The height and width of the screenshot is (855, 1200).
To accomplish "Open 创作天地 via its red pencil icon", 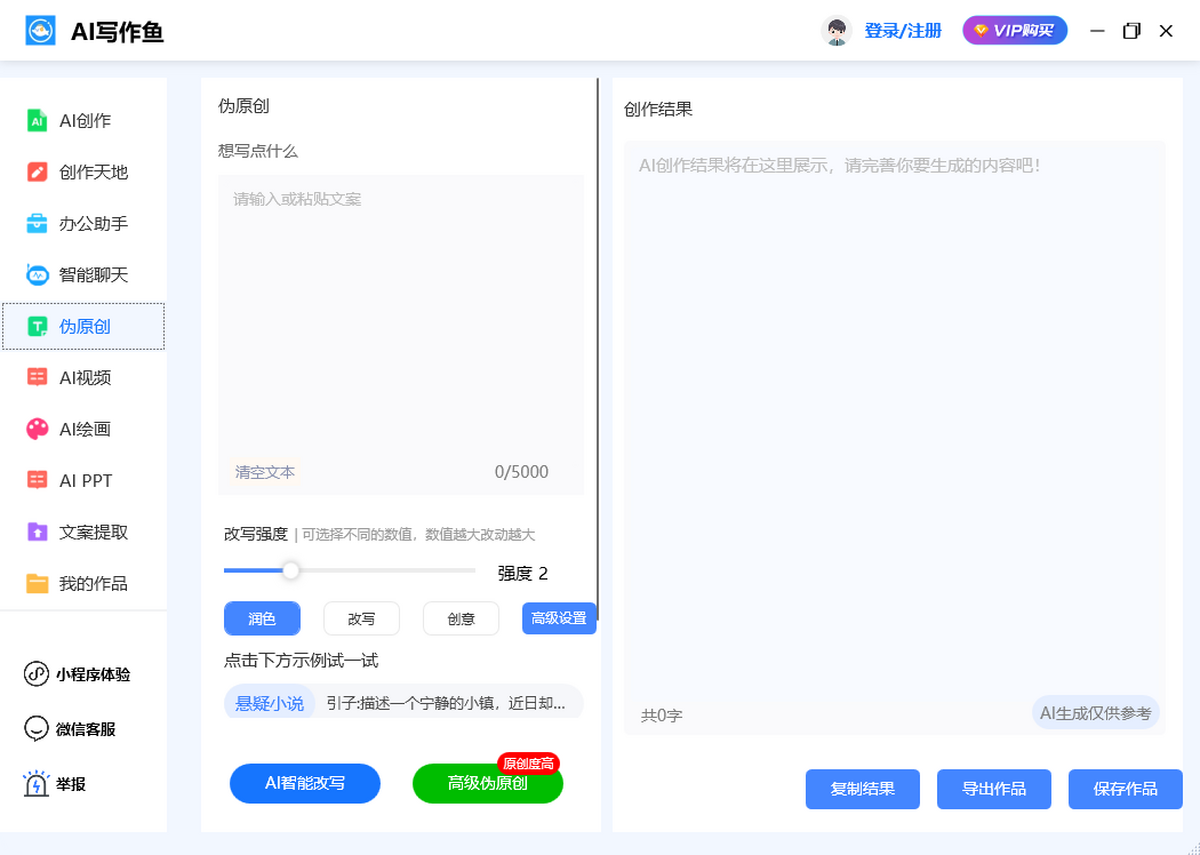I will (x=37, y=172).
